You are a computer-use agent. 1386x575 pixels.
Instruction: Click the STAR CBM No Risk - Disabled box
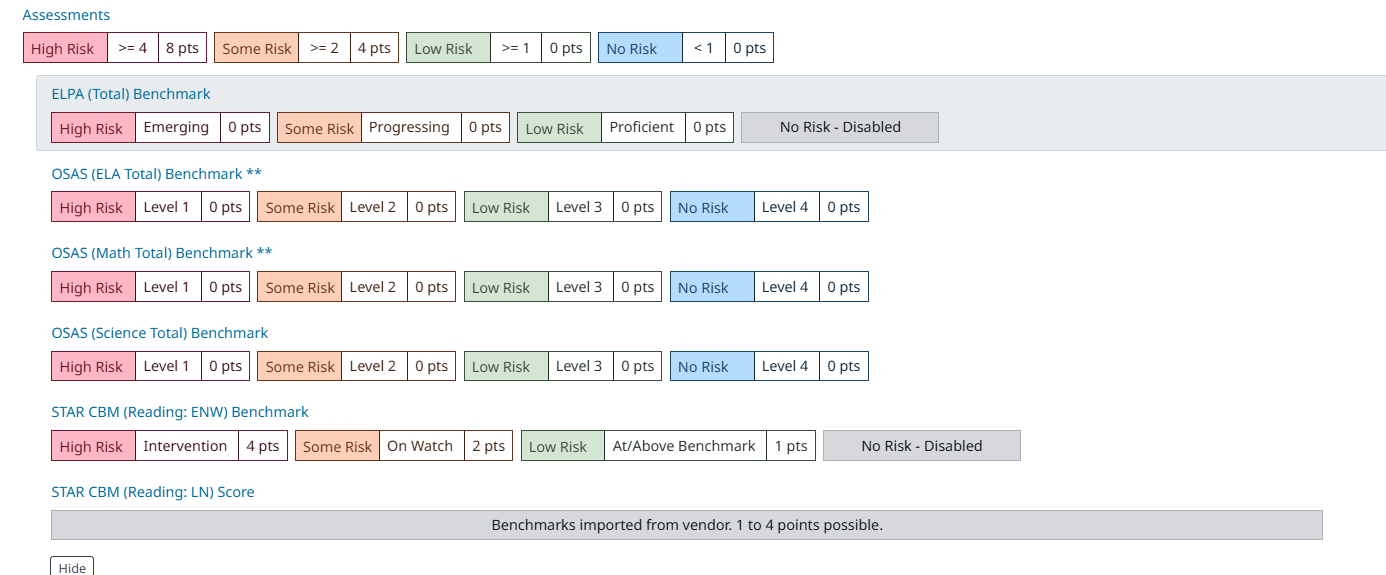click(x=922, y=446)
